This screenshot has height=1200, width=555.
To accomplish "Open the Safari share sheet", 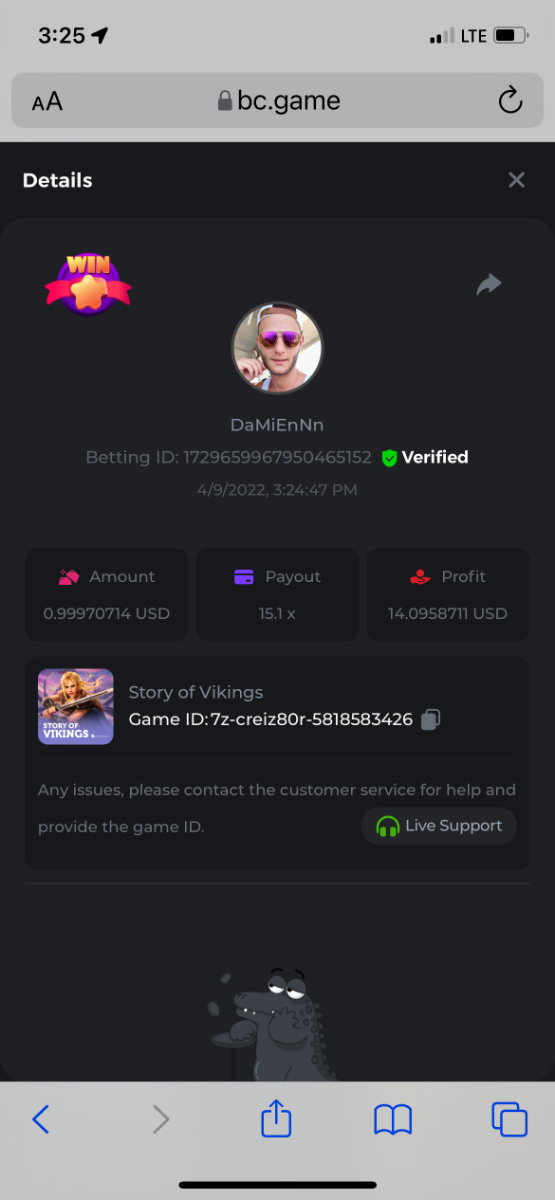I will click(276, 1117).
